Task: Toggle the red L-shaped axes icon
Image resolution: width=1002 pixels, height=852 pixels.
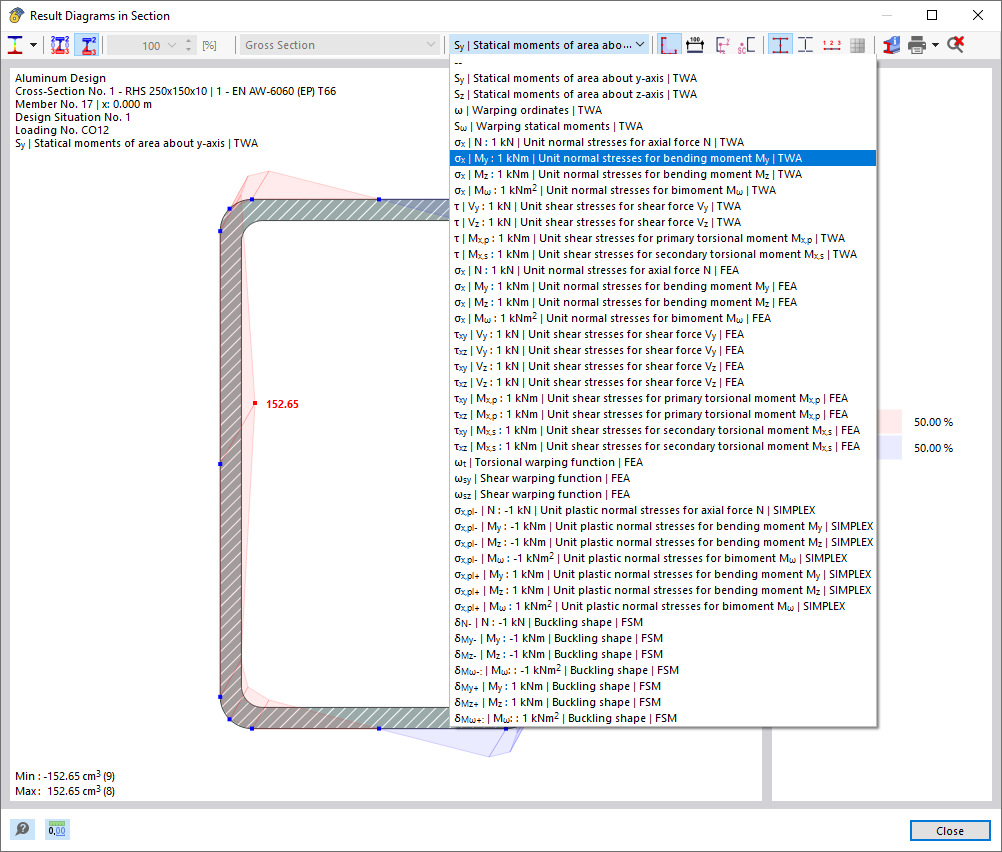Action: (x=669, y=45)
